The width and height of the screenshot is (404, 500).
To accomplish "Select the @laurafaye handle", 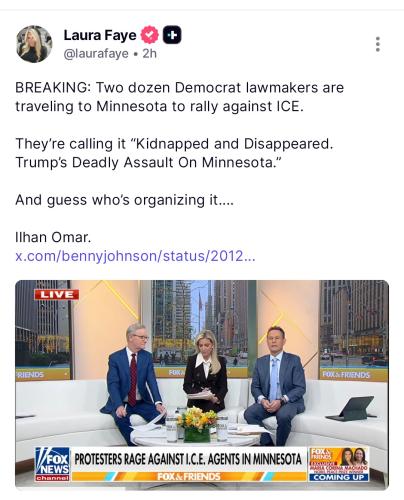I will pyautogui.click(x=96, y=54).
